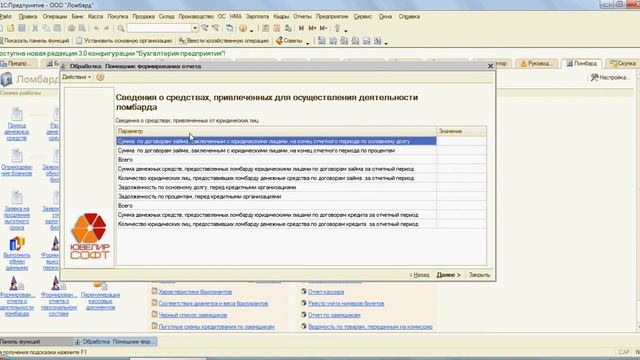Click the round Help icon in the main toolbar
The image size is (640, 360).
click(x=243, y=28)
